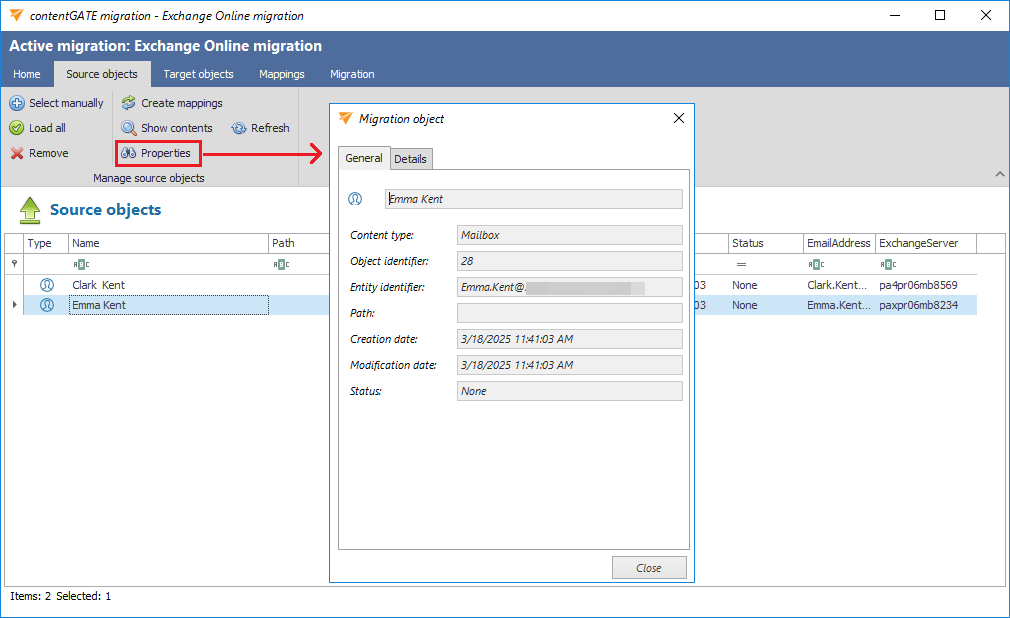Click mailbox icon in Clark Kent row
The image size is (1010, 618).
click(46, 285)
